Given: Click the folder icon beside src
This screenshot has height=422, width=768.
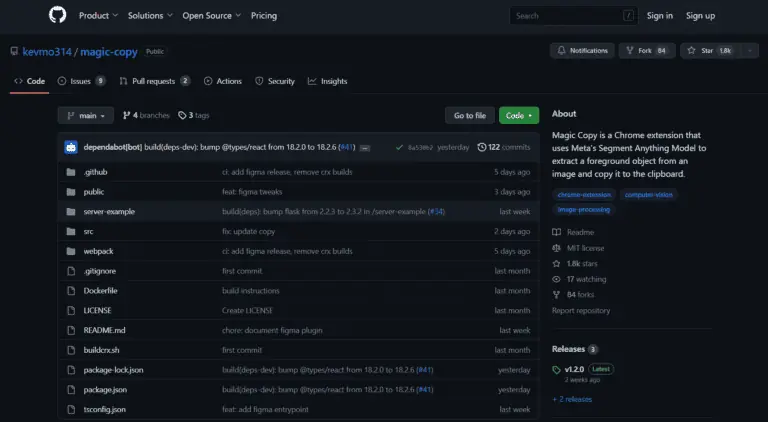Looking at the screenshot, I should click(71, 232).
